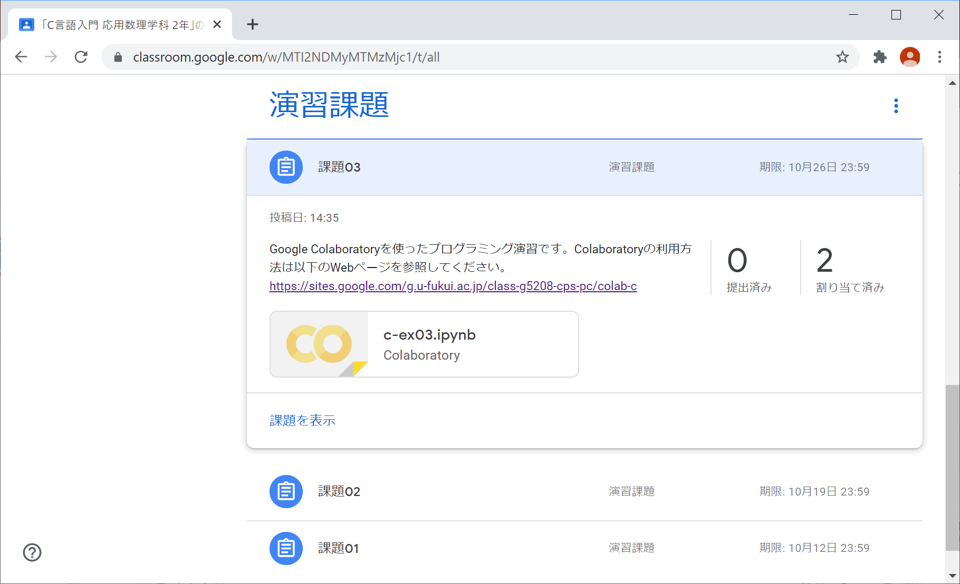Close the C言語入門 browser tab
The height and width of the screenshot is (584, 960).
[x=217, y=24]
